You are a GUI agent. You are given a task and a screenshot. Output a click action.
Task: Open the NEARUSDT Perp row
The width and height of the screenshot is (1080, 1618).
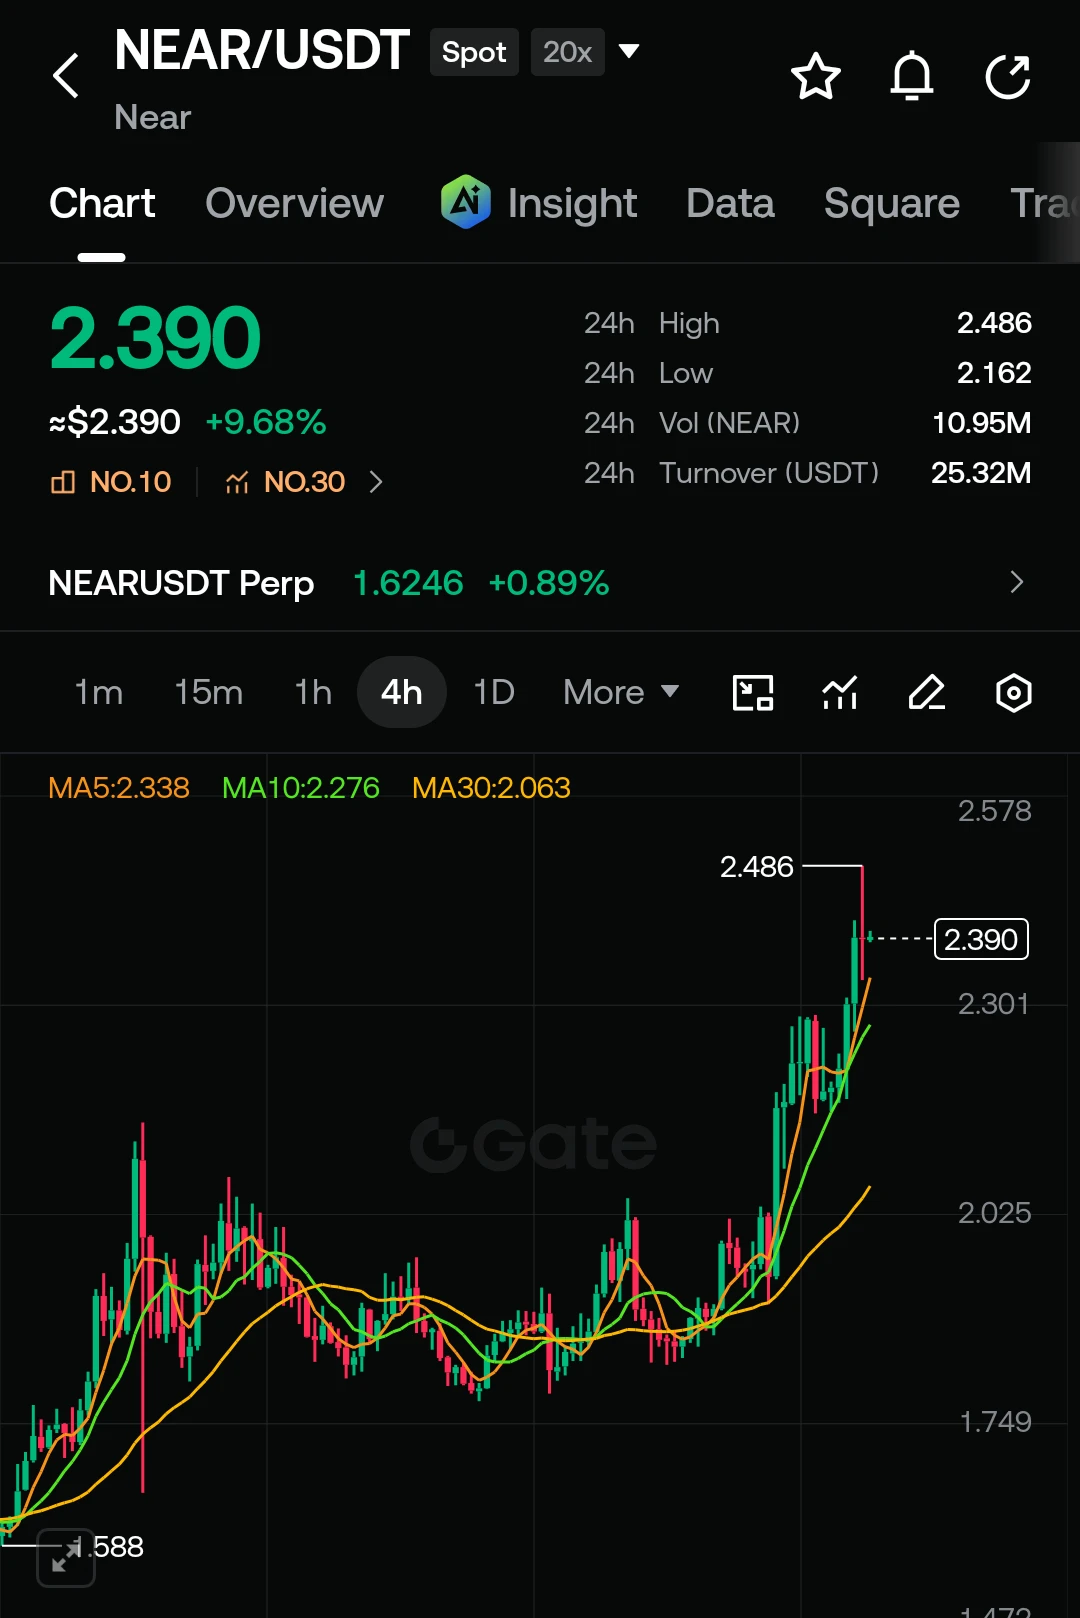pyautogui.click(x=540, y=582)
